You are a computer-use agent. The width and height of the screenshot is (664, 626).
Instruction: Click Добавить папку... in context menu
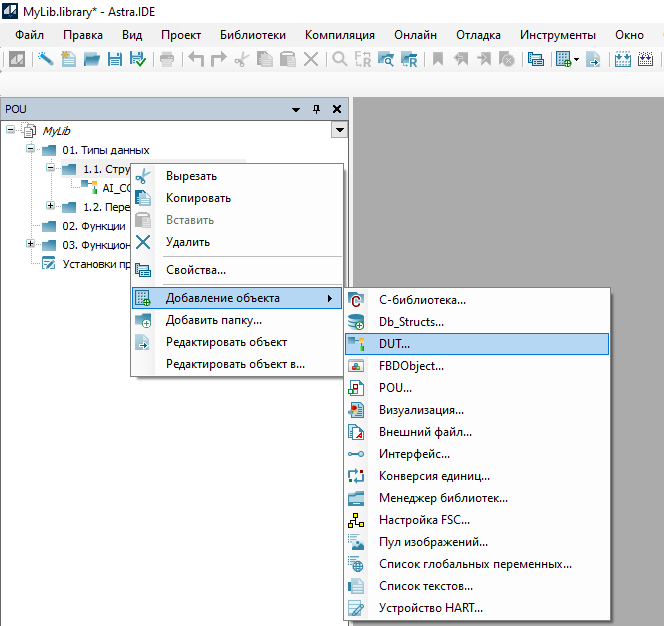point(213,320)
